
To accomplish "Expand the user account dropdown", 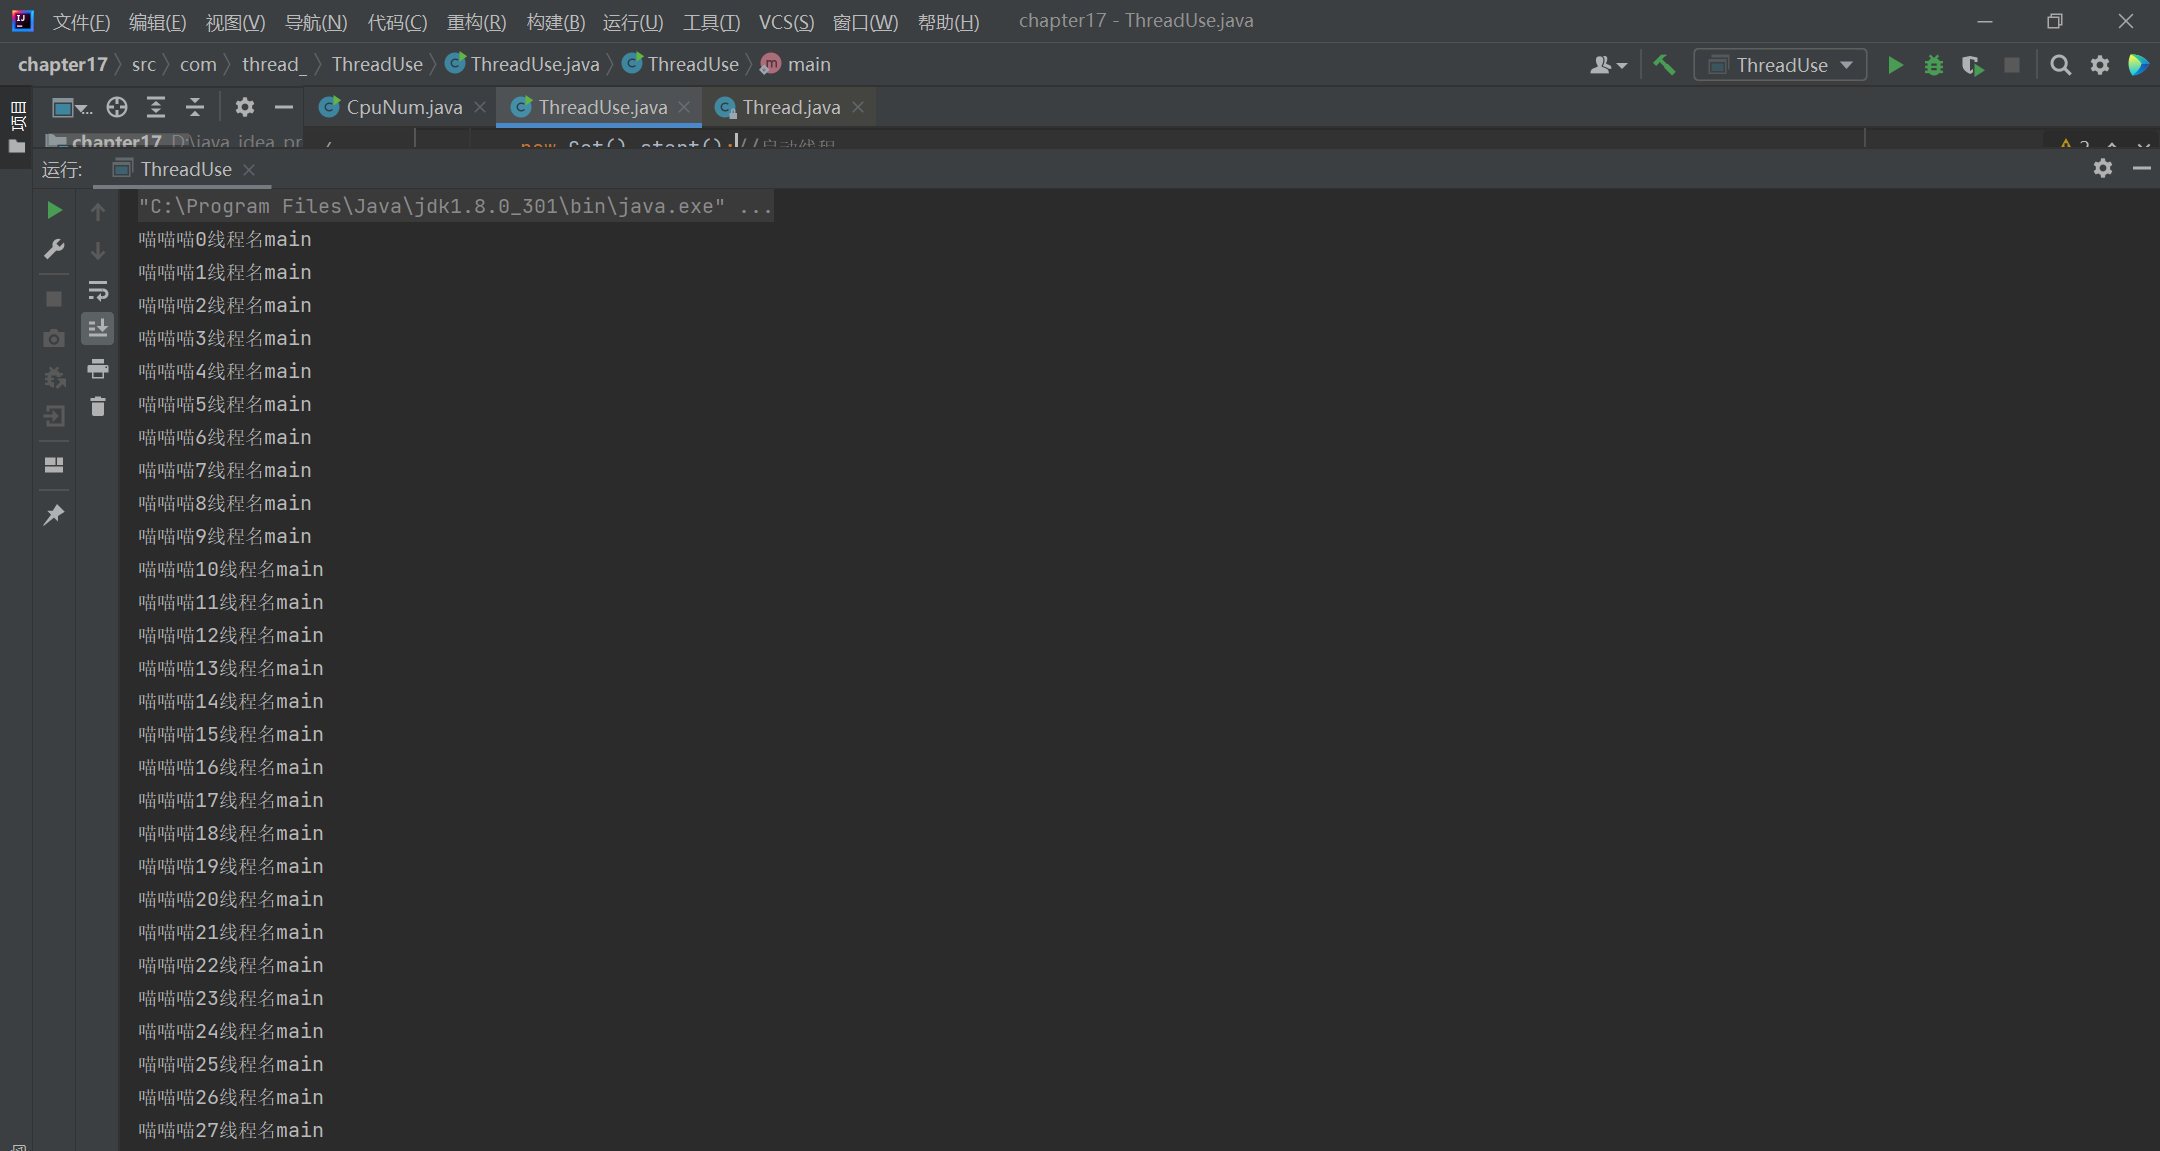I will pos(1608,65).
